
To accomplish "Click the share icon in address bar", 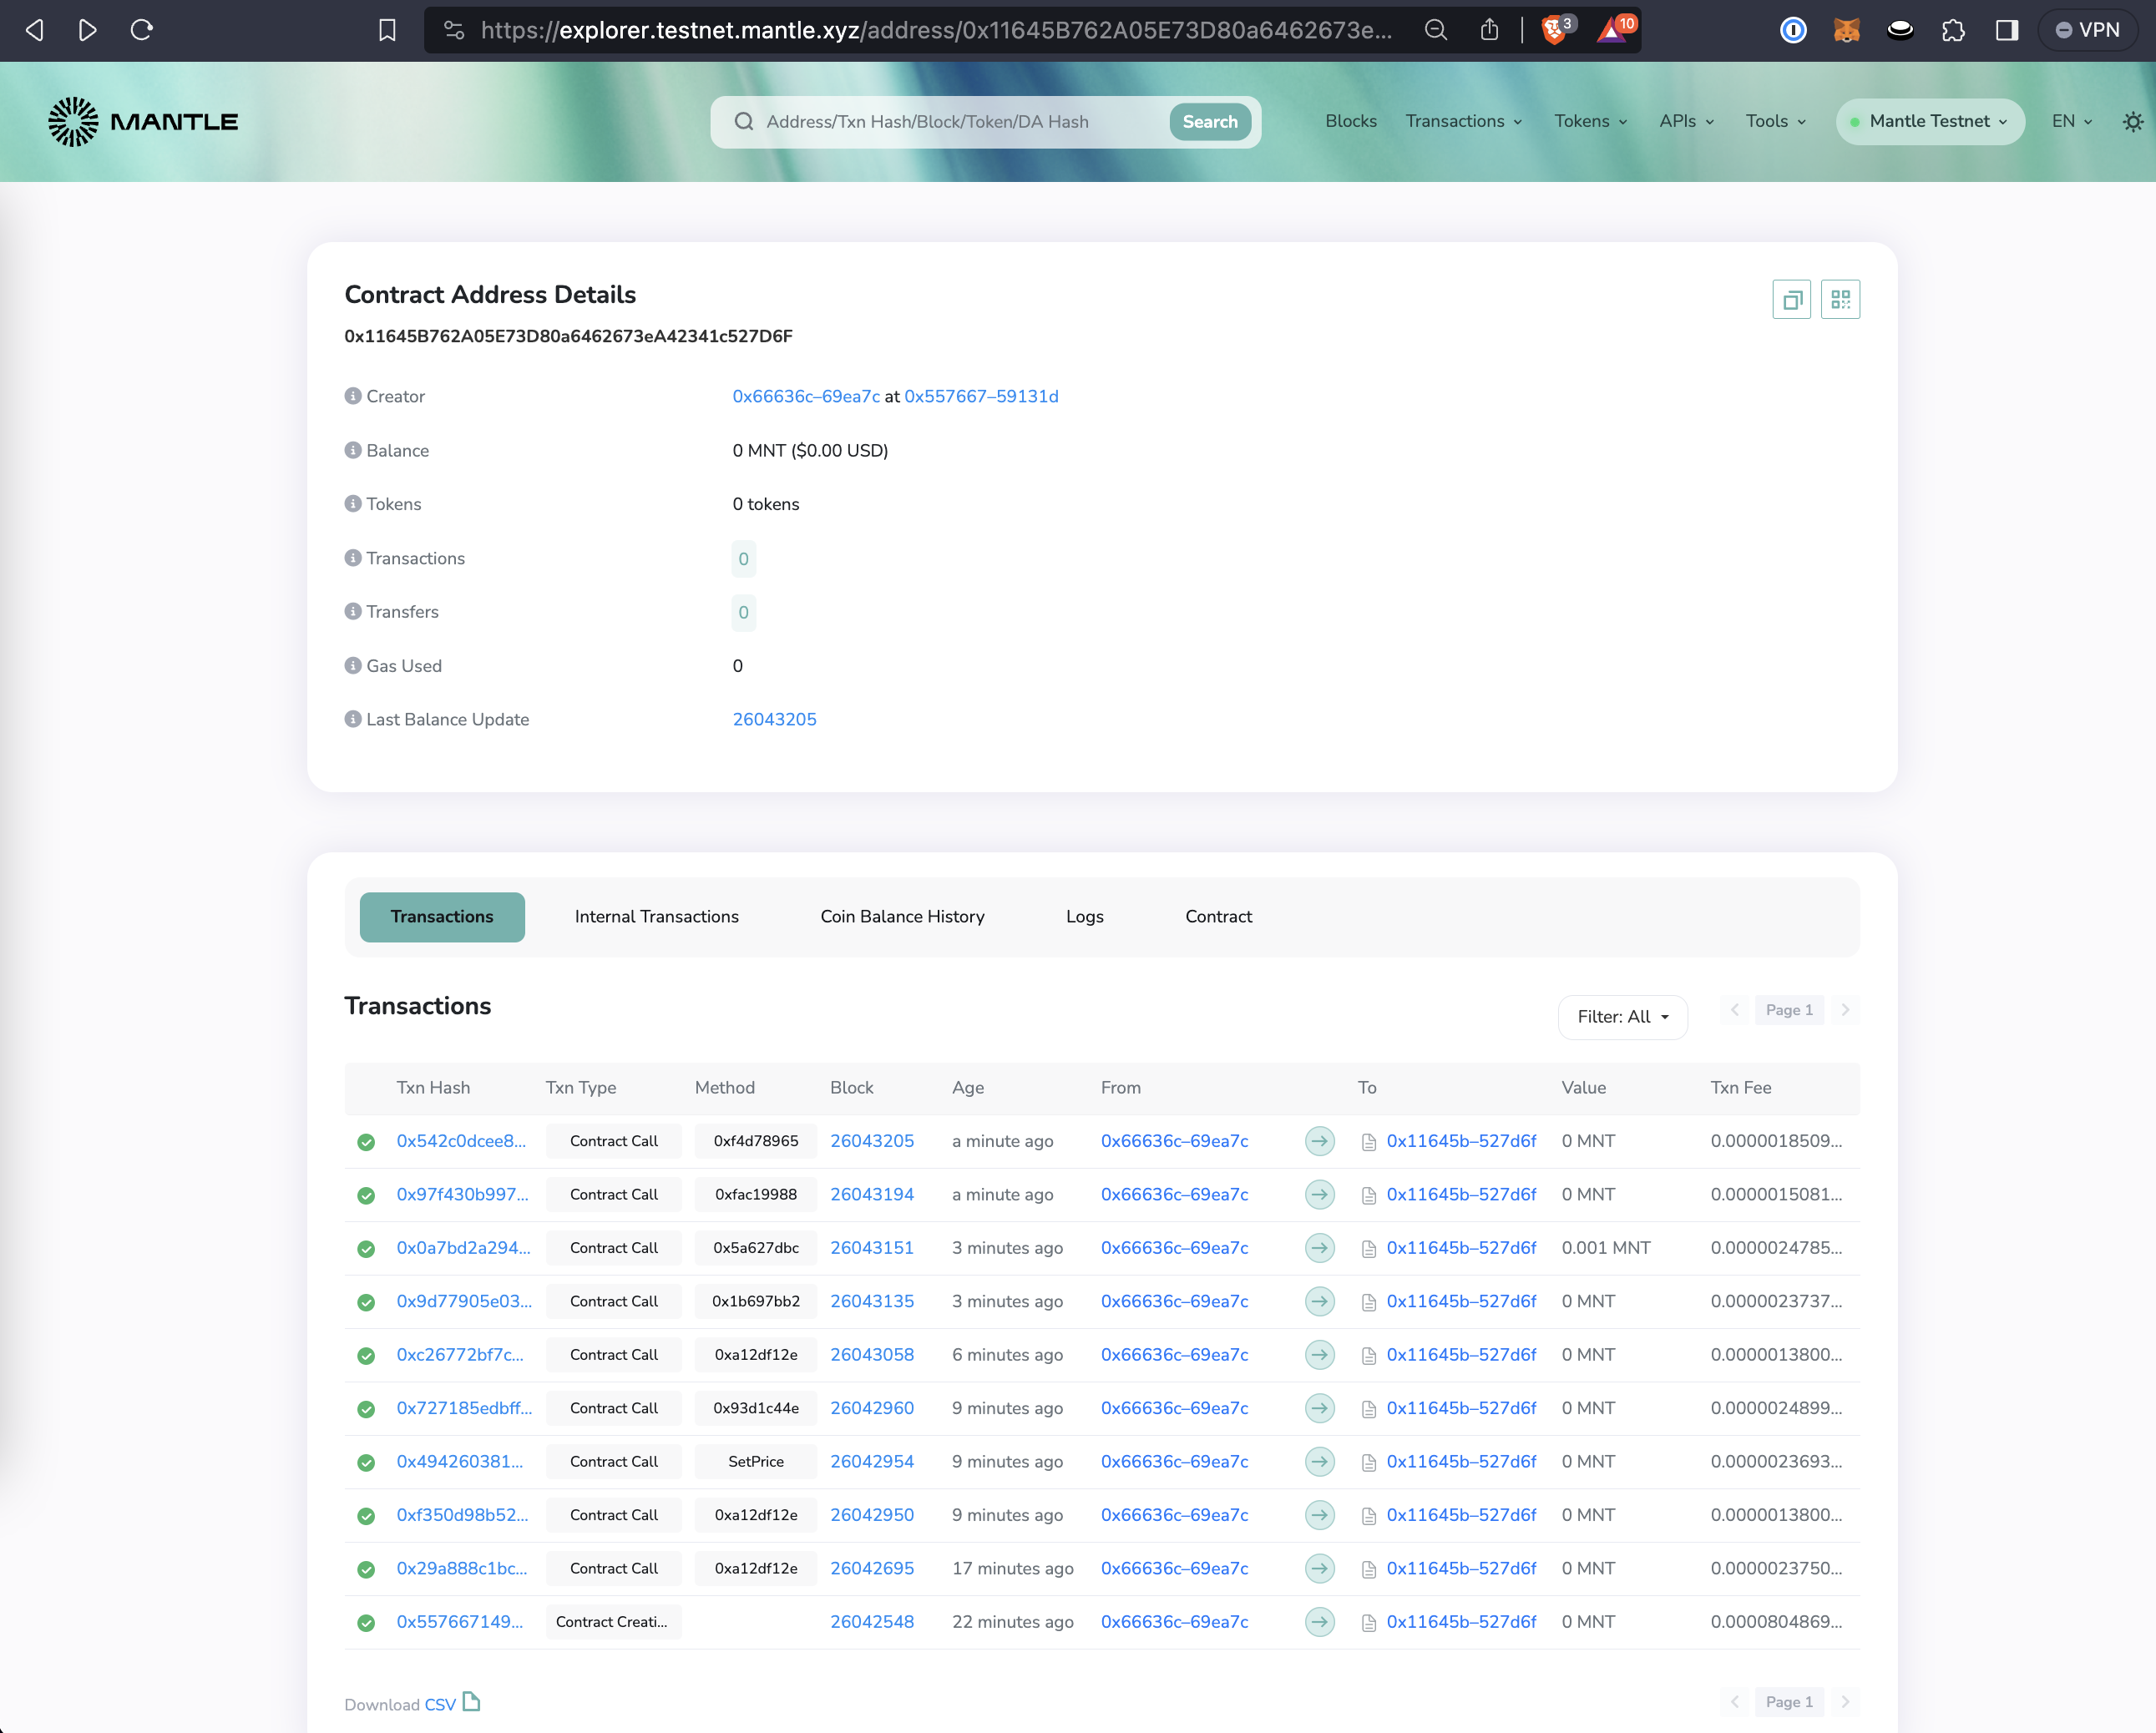I will tap(1490, 30).
